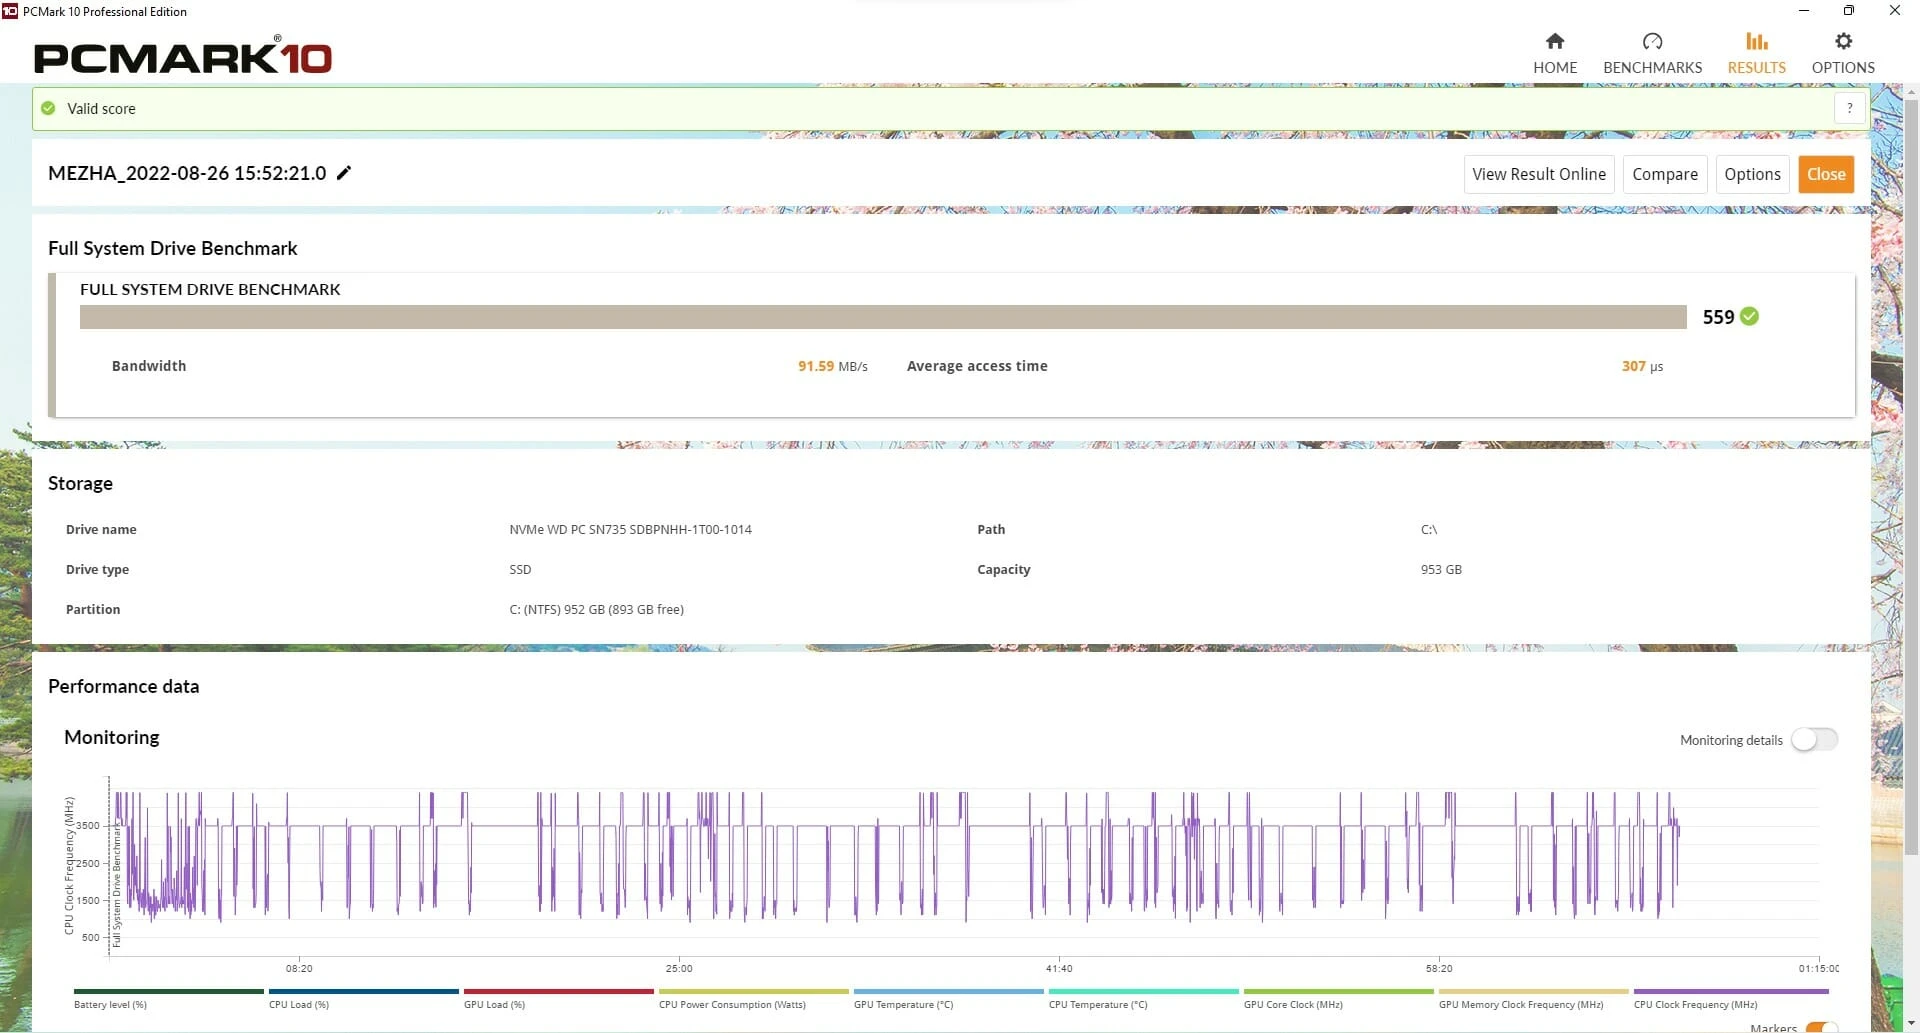Minimize the PCMark 10 window
Viewport: 1920px width, 1033px height.
pos(1804,11)
